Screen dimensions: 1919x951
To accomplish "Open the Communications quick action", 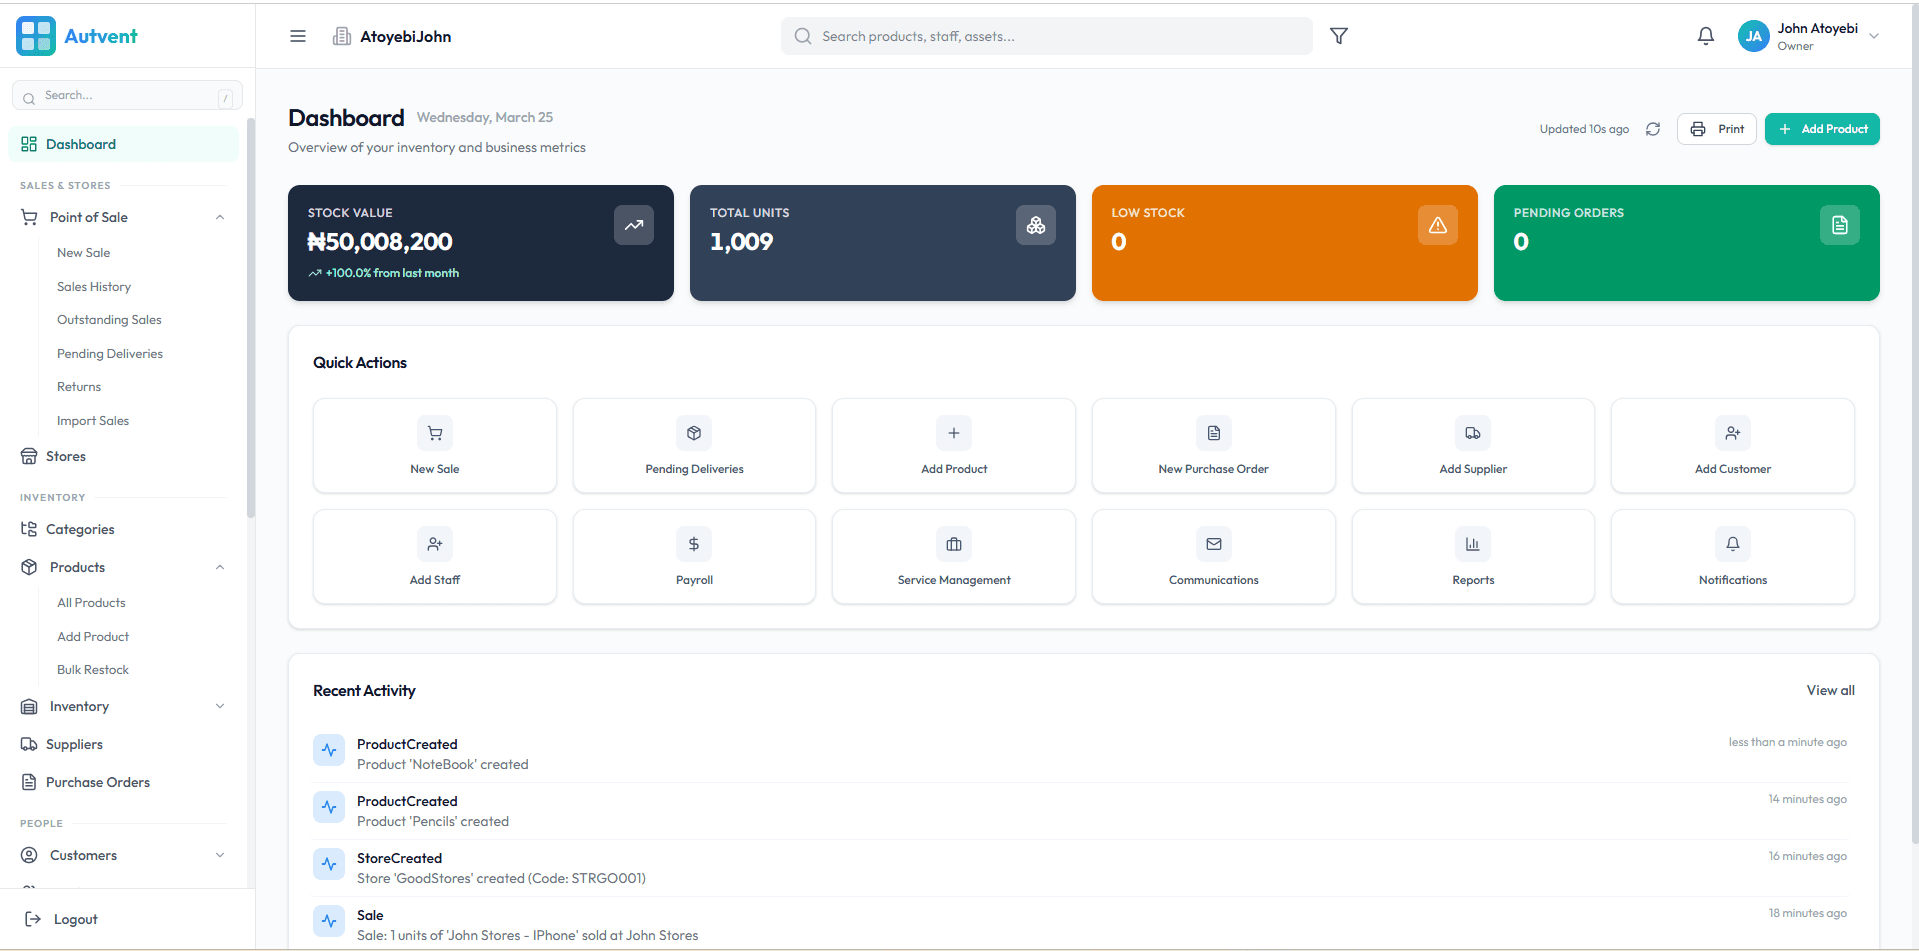I will click(1213, 556).
